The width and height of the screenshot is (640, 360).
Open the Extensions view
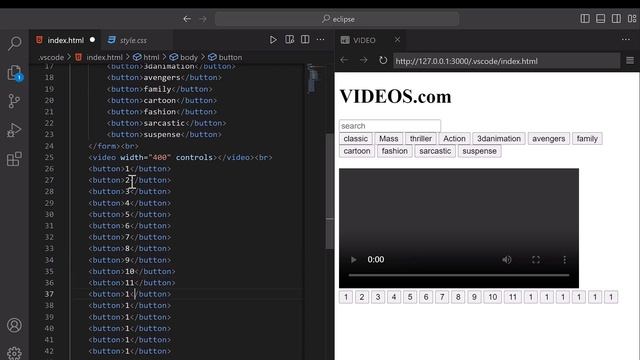[x=14, y=159]
